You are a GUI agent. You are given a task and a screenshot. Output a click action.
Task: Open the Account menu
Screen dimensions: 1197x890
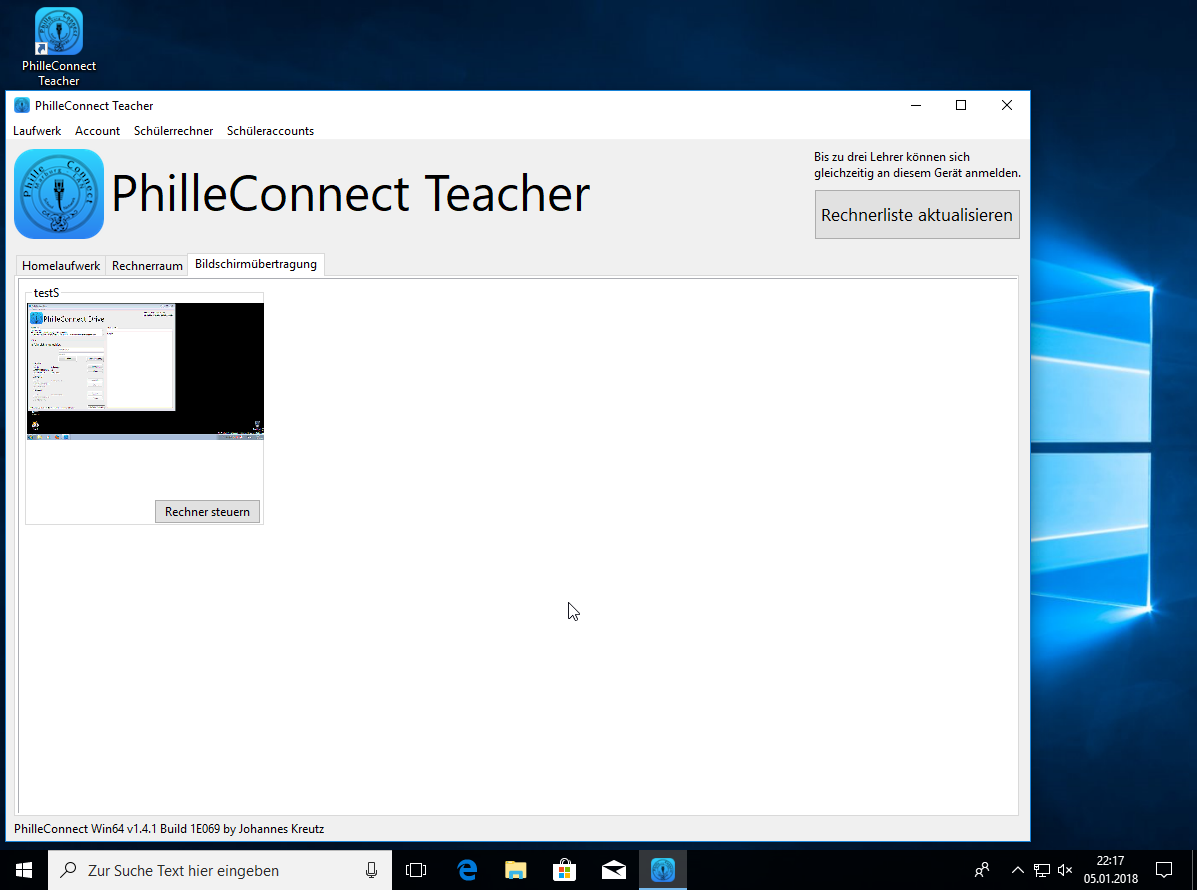pyautogui.click(x=97, y=131)
